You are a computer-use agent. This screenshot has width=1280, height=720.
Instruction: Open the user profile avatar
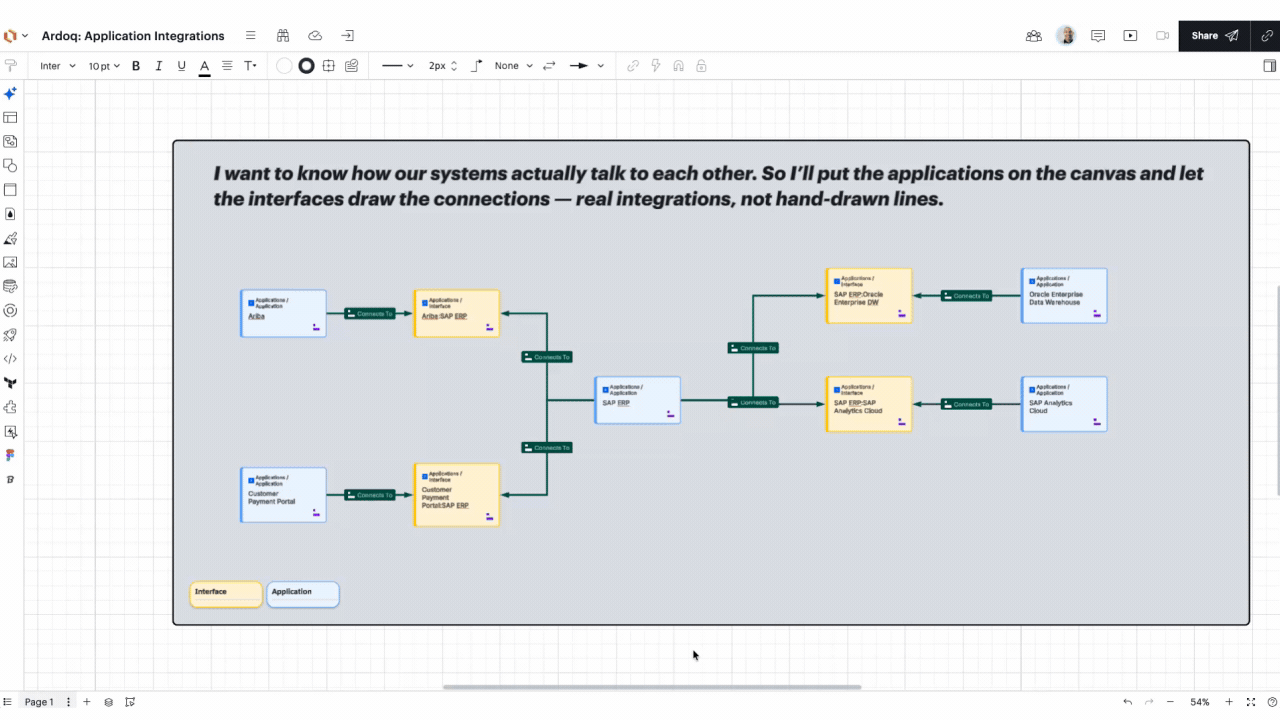coord(1066,36)
